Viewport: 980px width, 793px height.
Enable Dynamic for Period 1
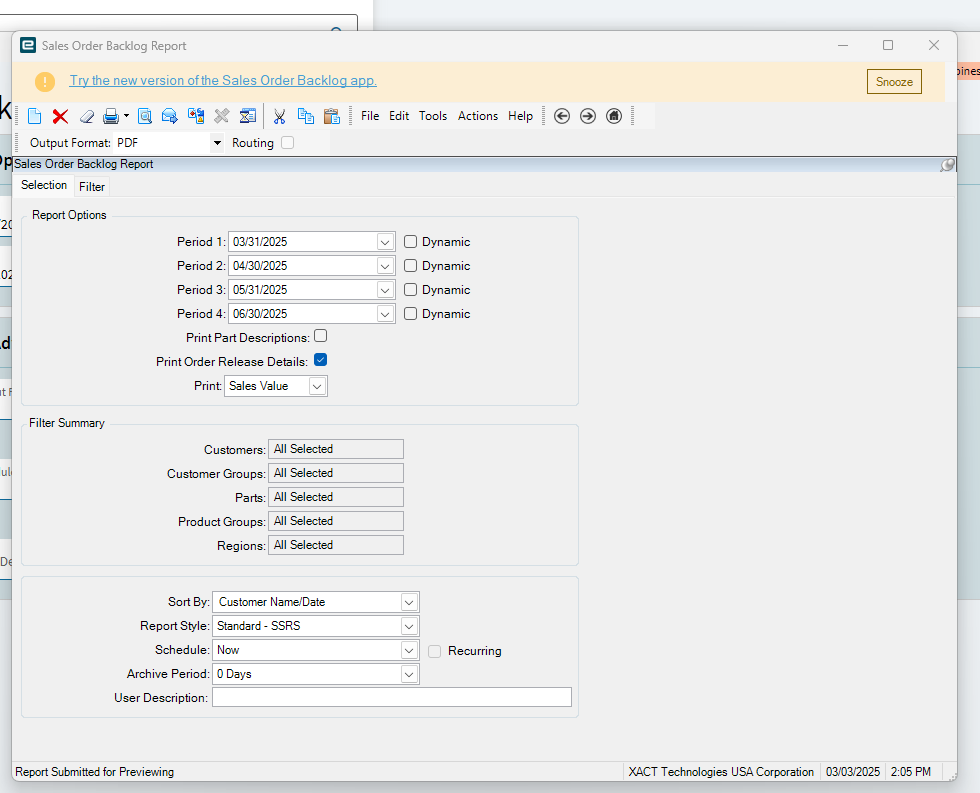point(410,242)
